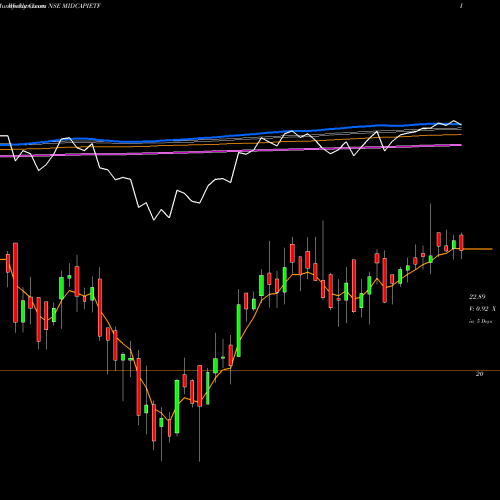500x500 pixels.
Task: Click the 'in 5 Days' label
Action: (480, 321)
